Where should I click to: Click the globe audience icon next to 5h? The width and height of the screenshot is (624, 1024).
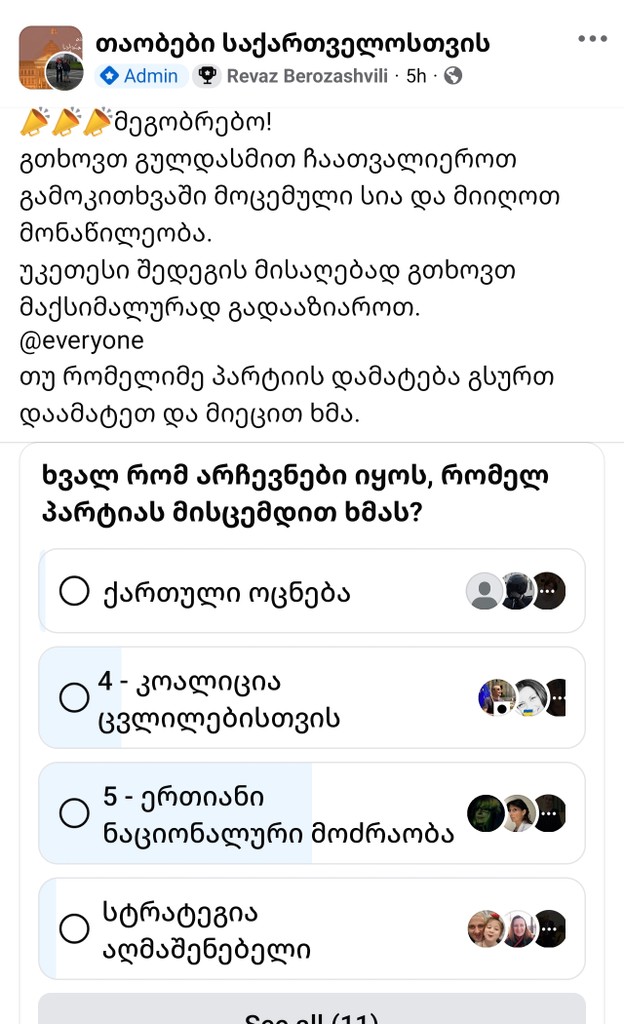tap(452, 73)
